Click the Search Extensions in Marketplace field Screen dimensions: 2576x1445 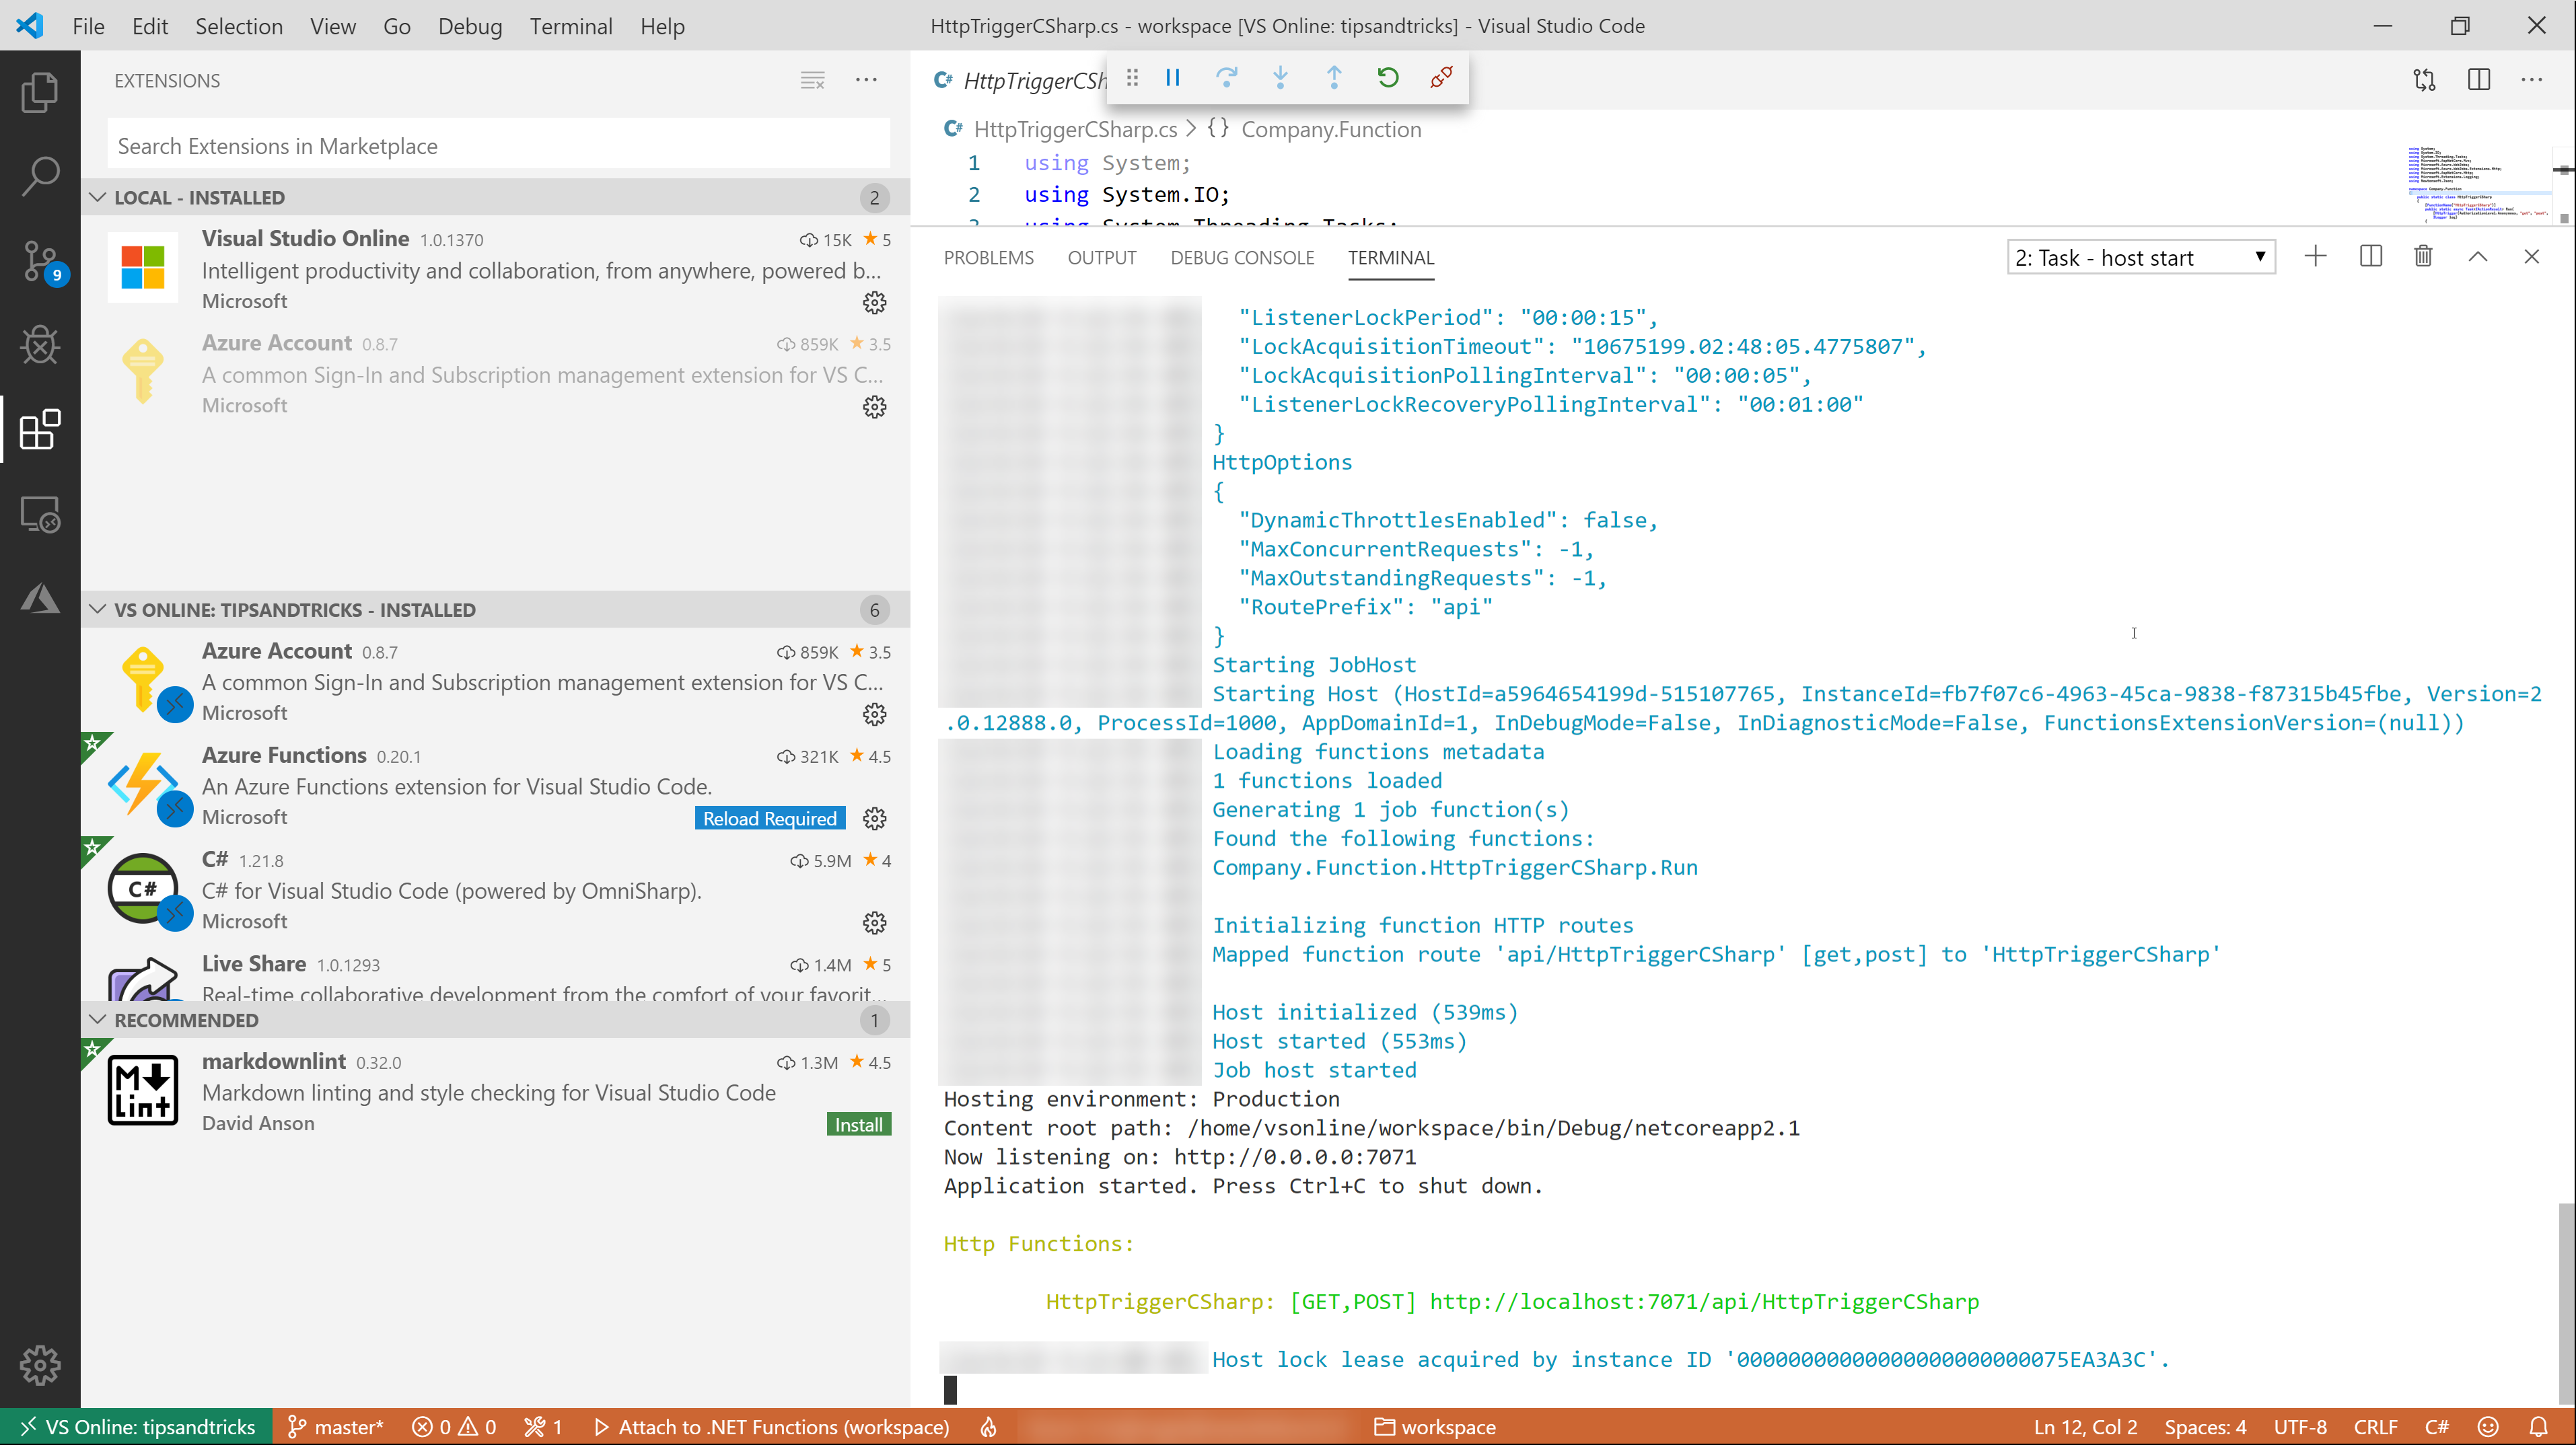pyautogui.click(x=498, y=146)
